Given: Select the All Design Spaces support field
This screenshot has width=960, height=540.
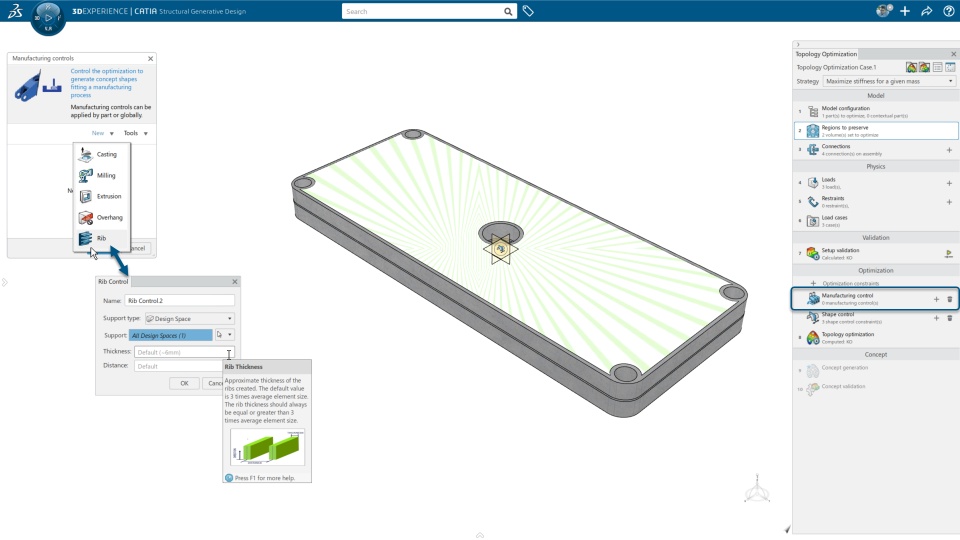Looking at the screenshot, I should (x=170, y=336).
